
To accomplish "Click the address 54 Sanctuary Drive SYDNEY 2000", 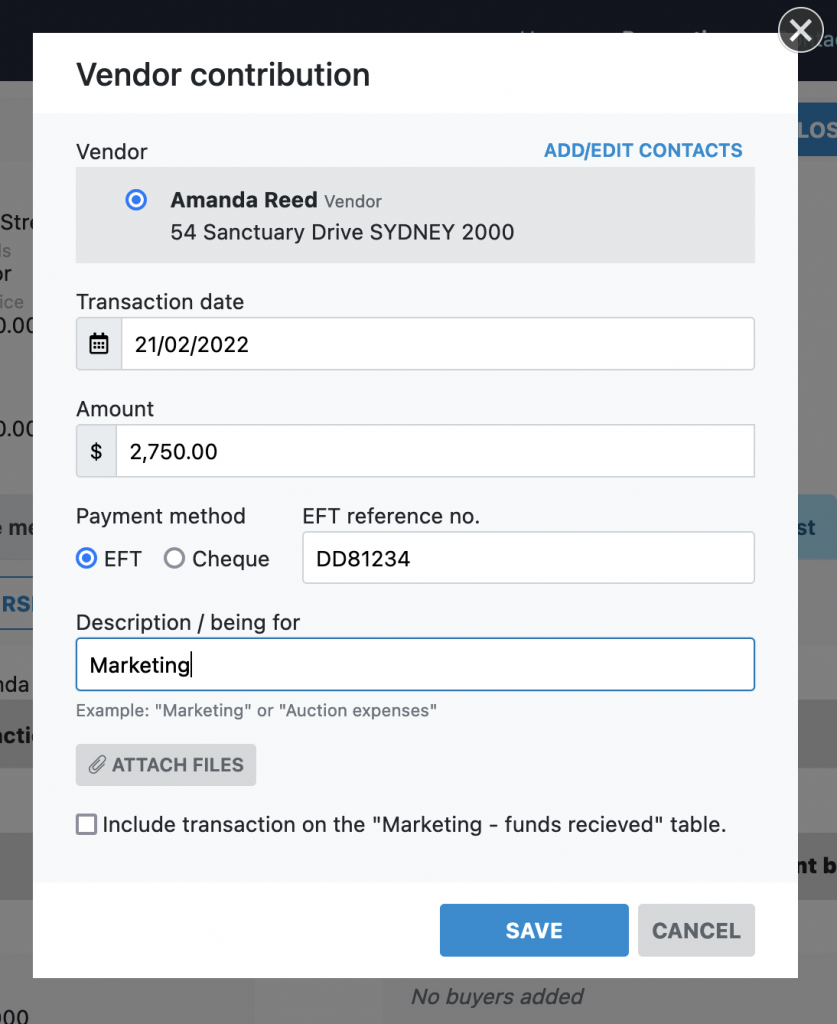I will (x=342, y=233).
